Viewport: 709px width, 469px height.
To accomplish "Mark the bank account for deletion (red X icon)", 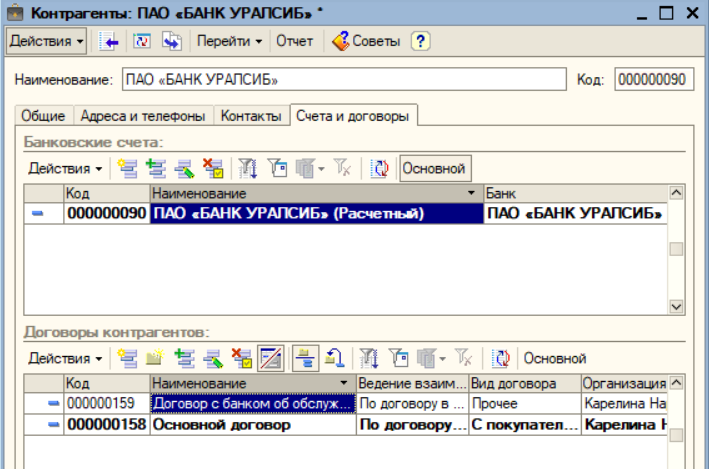I will click(213, 168).
